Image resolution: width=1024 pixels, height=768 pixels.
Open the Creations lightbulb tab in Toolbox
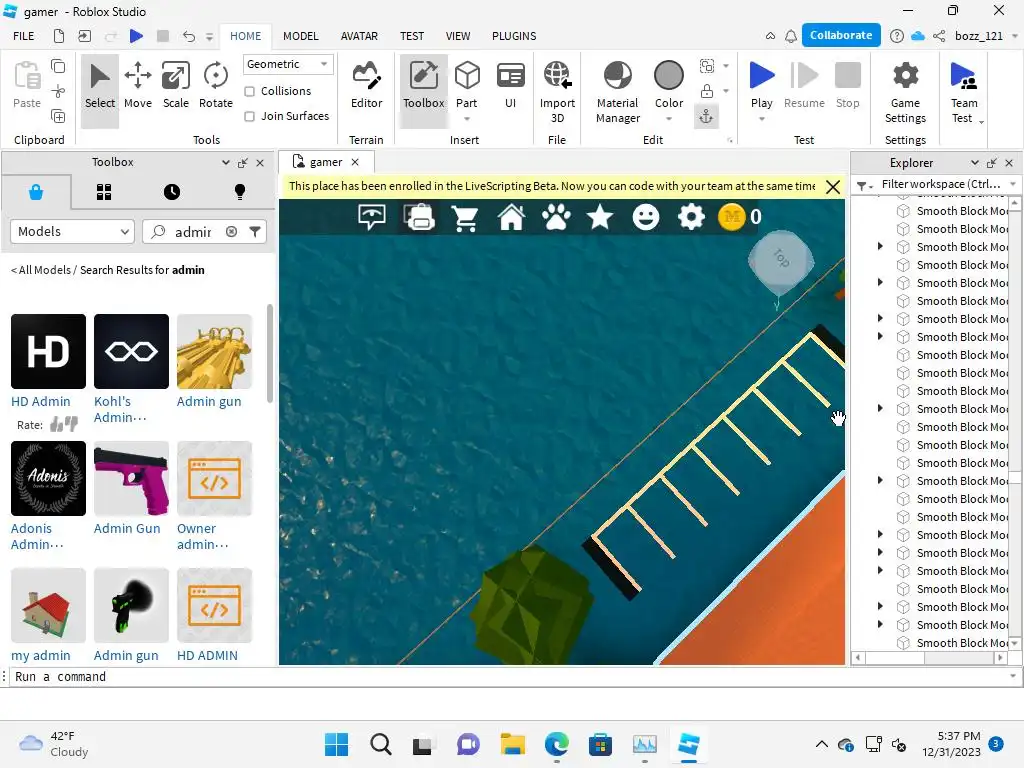coord(240,192)
